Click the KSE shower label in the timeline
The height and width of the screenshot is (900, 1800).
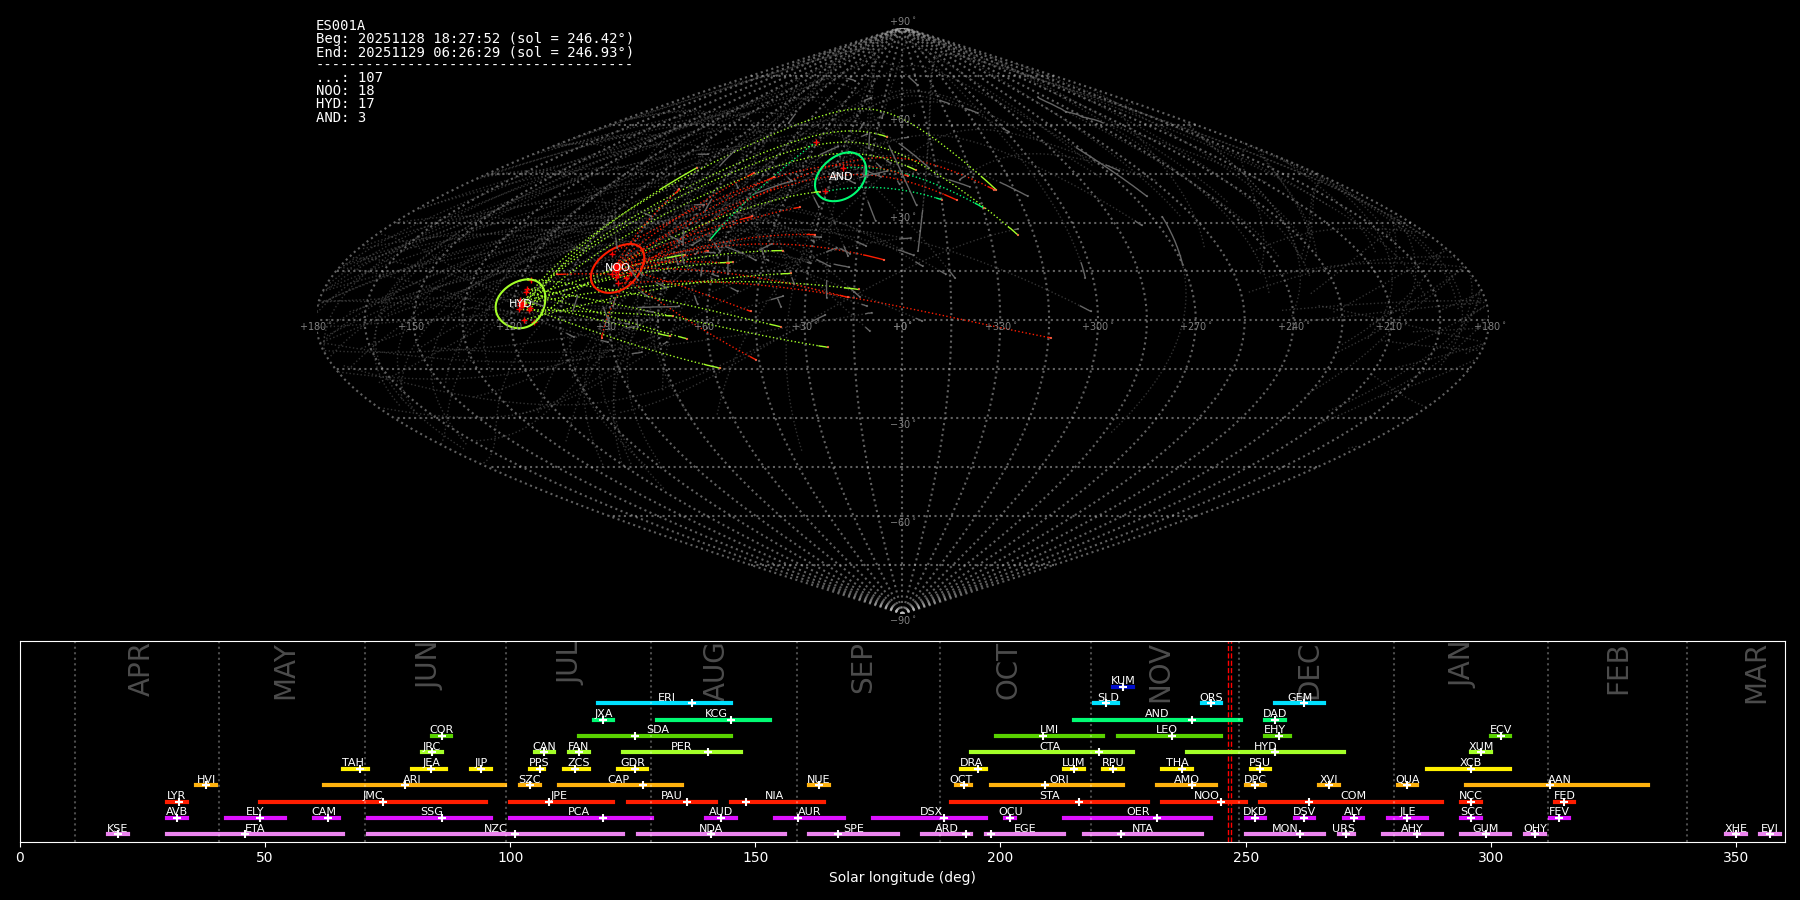[x=117, y=829]
